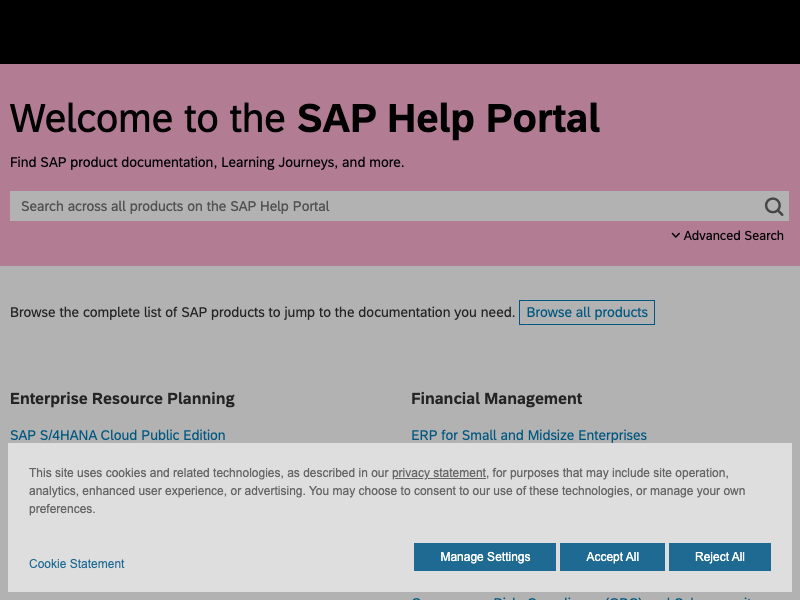Expand the Advanced Search options
The width and height of the screenshot is (800, 600).
coord(728,236)
